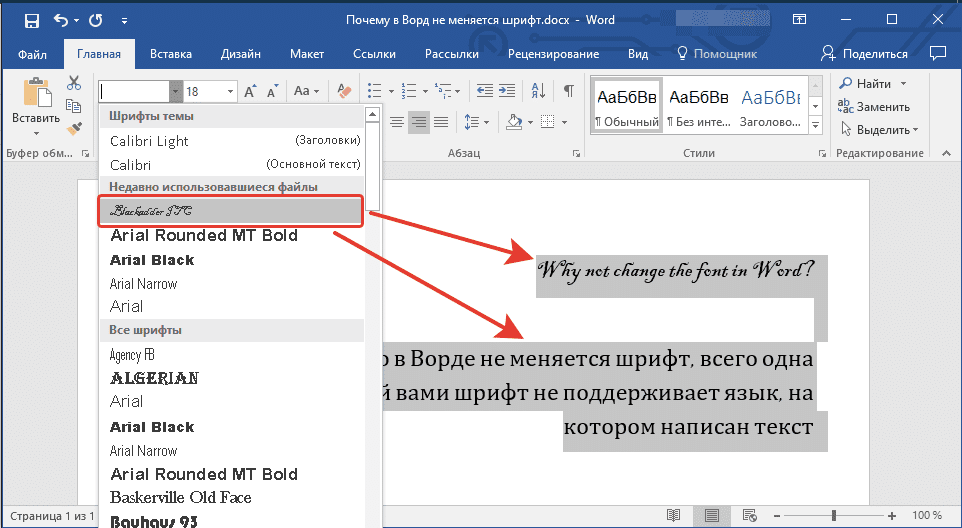Toggle center text alignment
This screenshot has width=962, height=528.
pyautogui.click(x=397, y=122)
